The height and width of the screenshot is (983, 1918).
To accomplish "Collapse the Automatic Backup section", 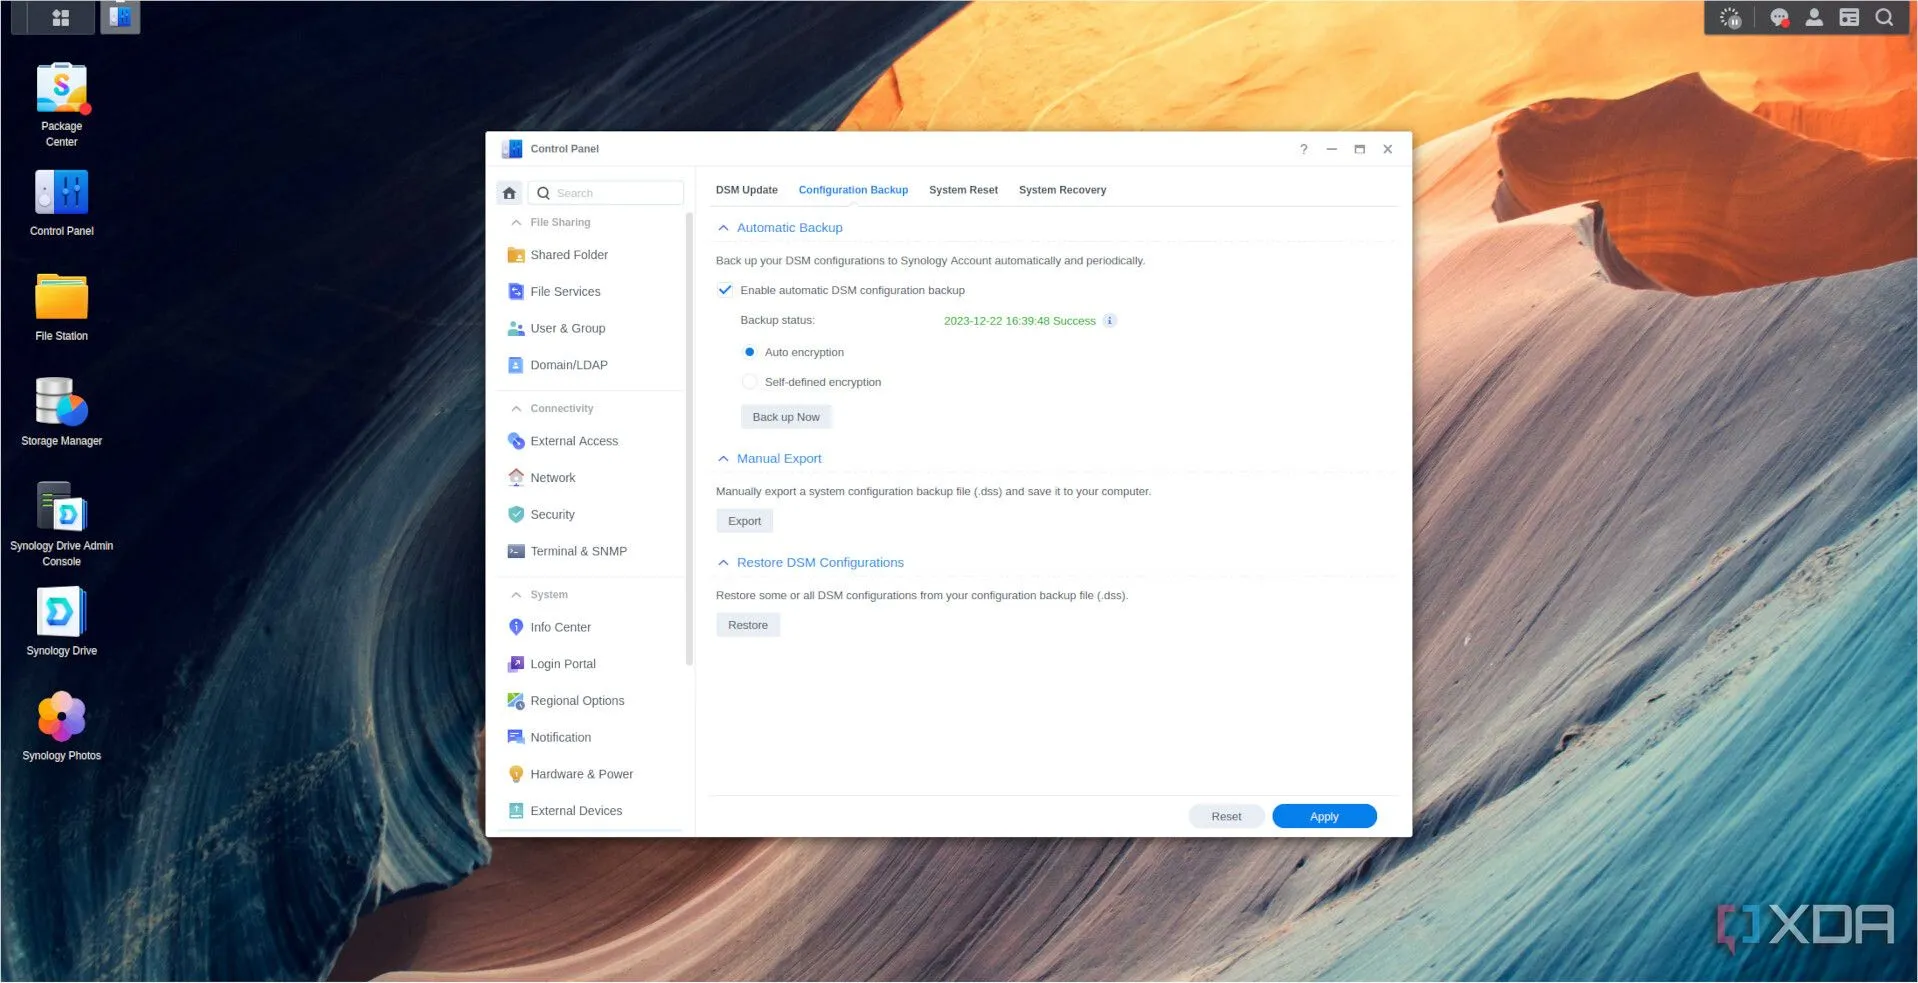I will pyautogui.click(x=723, y=228).
